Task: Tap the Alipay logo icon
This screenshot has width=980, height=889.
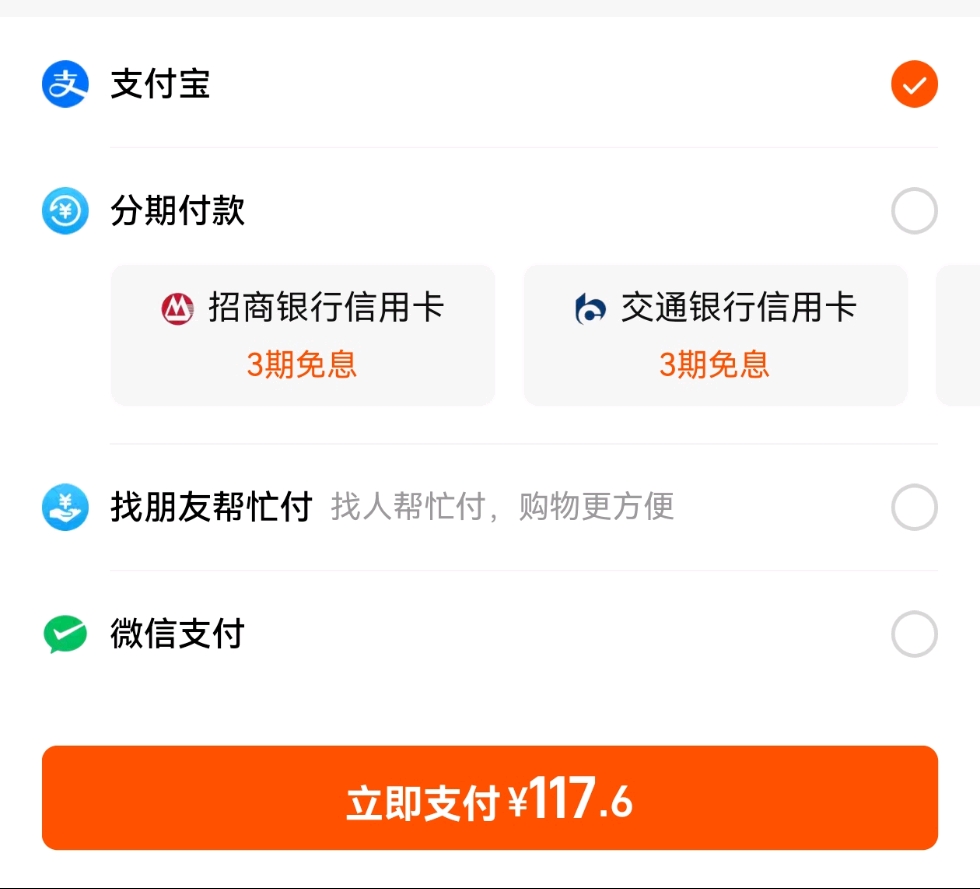Action: (65, 84)
